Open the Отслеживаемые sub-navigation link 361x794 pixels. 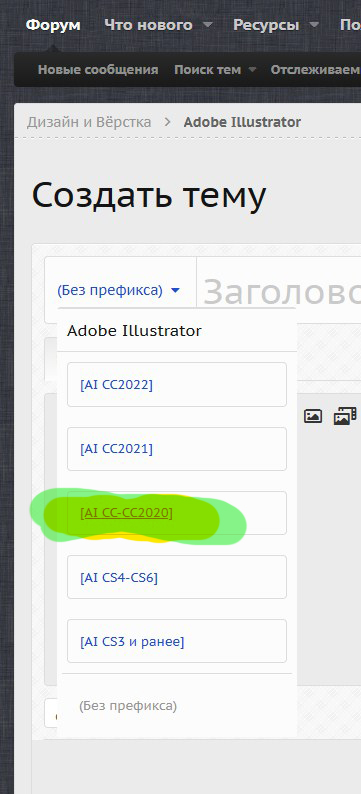point(315,69)
